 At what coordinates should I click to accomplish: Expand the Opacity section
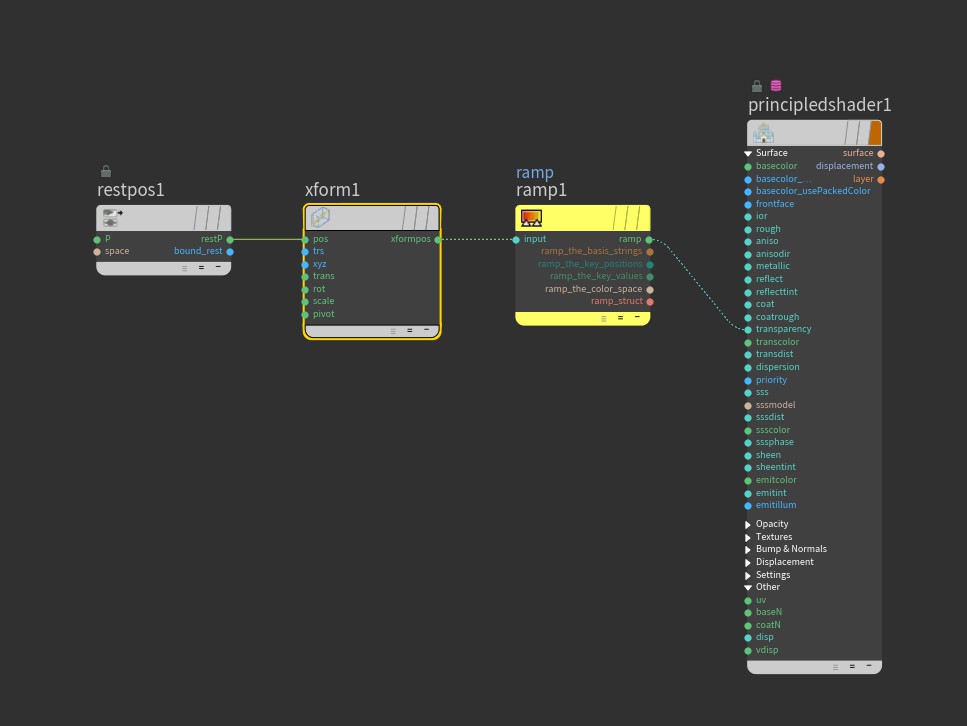coord(748,524)
